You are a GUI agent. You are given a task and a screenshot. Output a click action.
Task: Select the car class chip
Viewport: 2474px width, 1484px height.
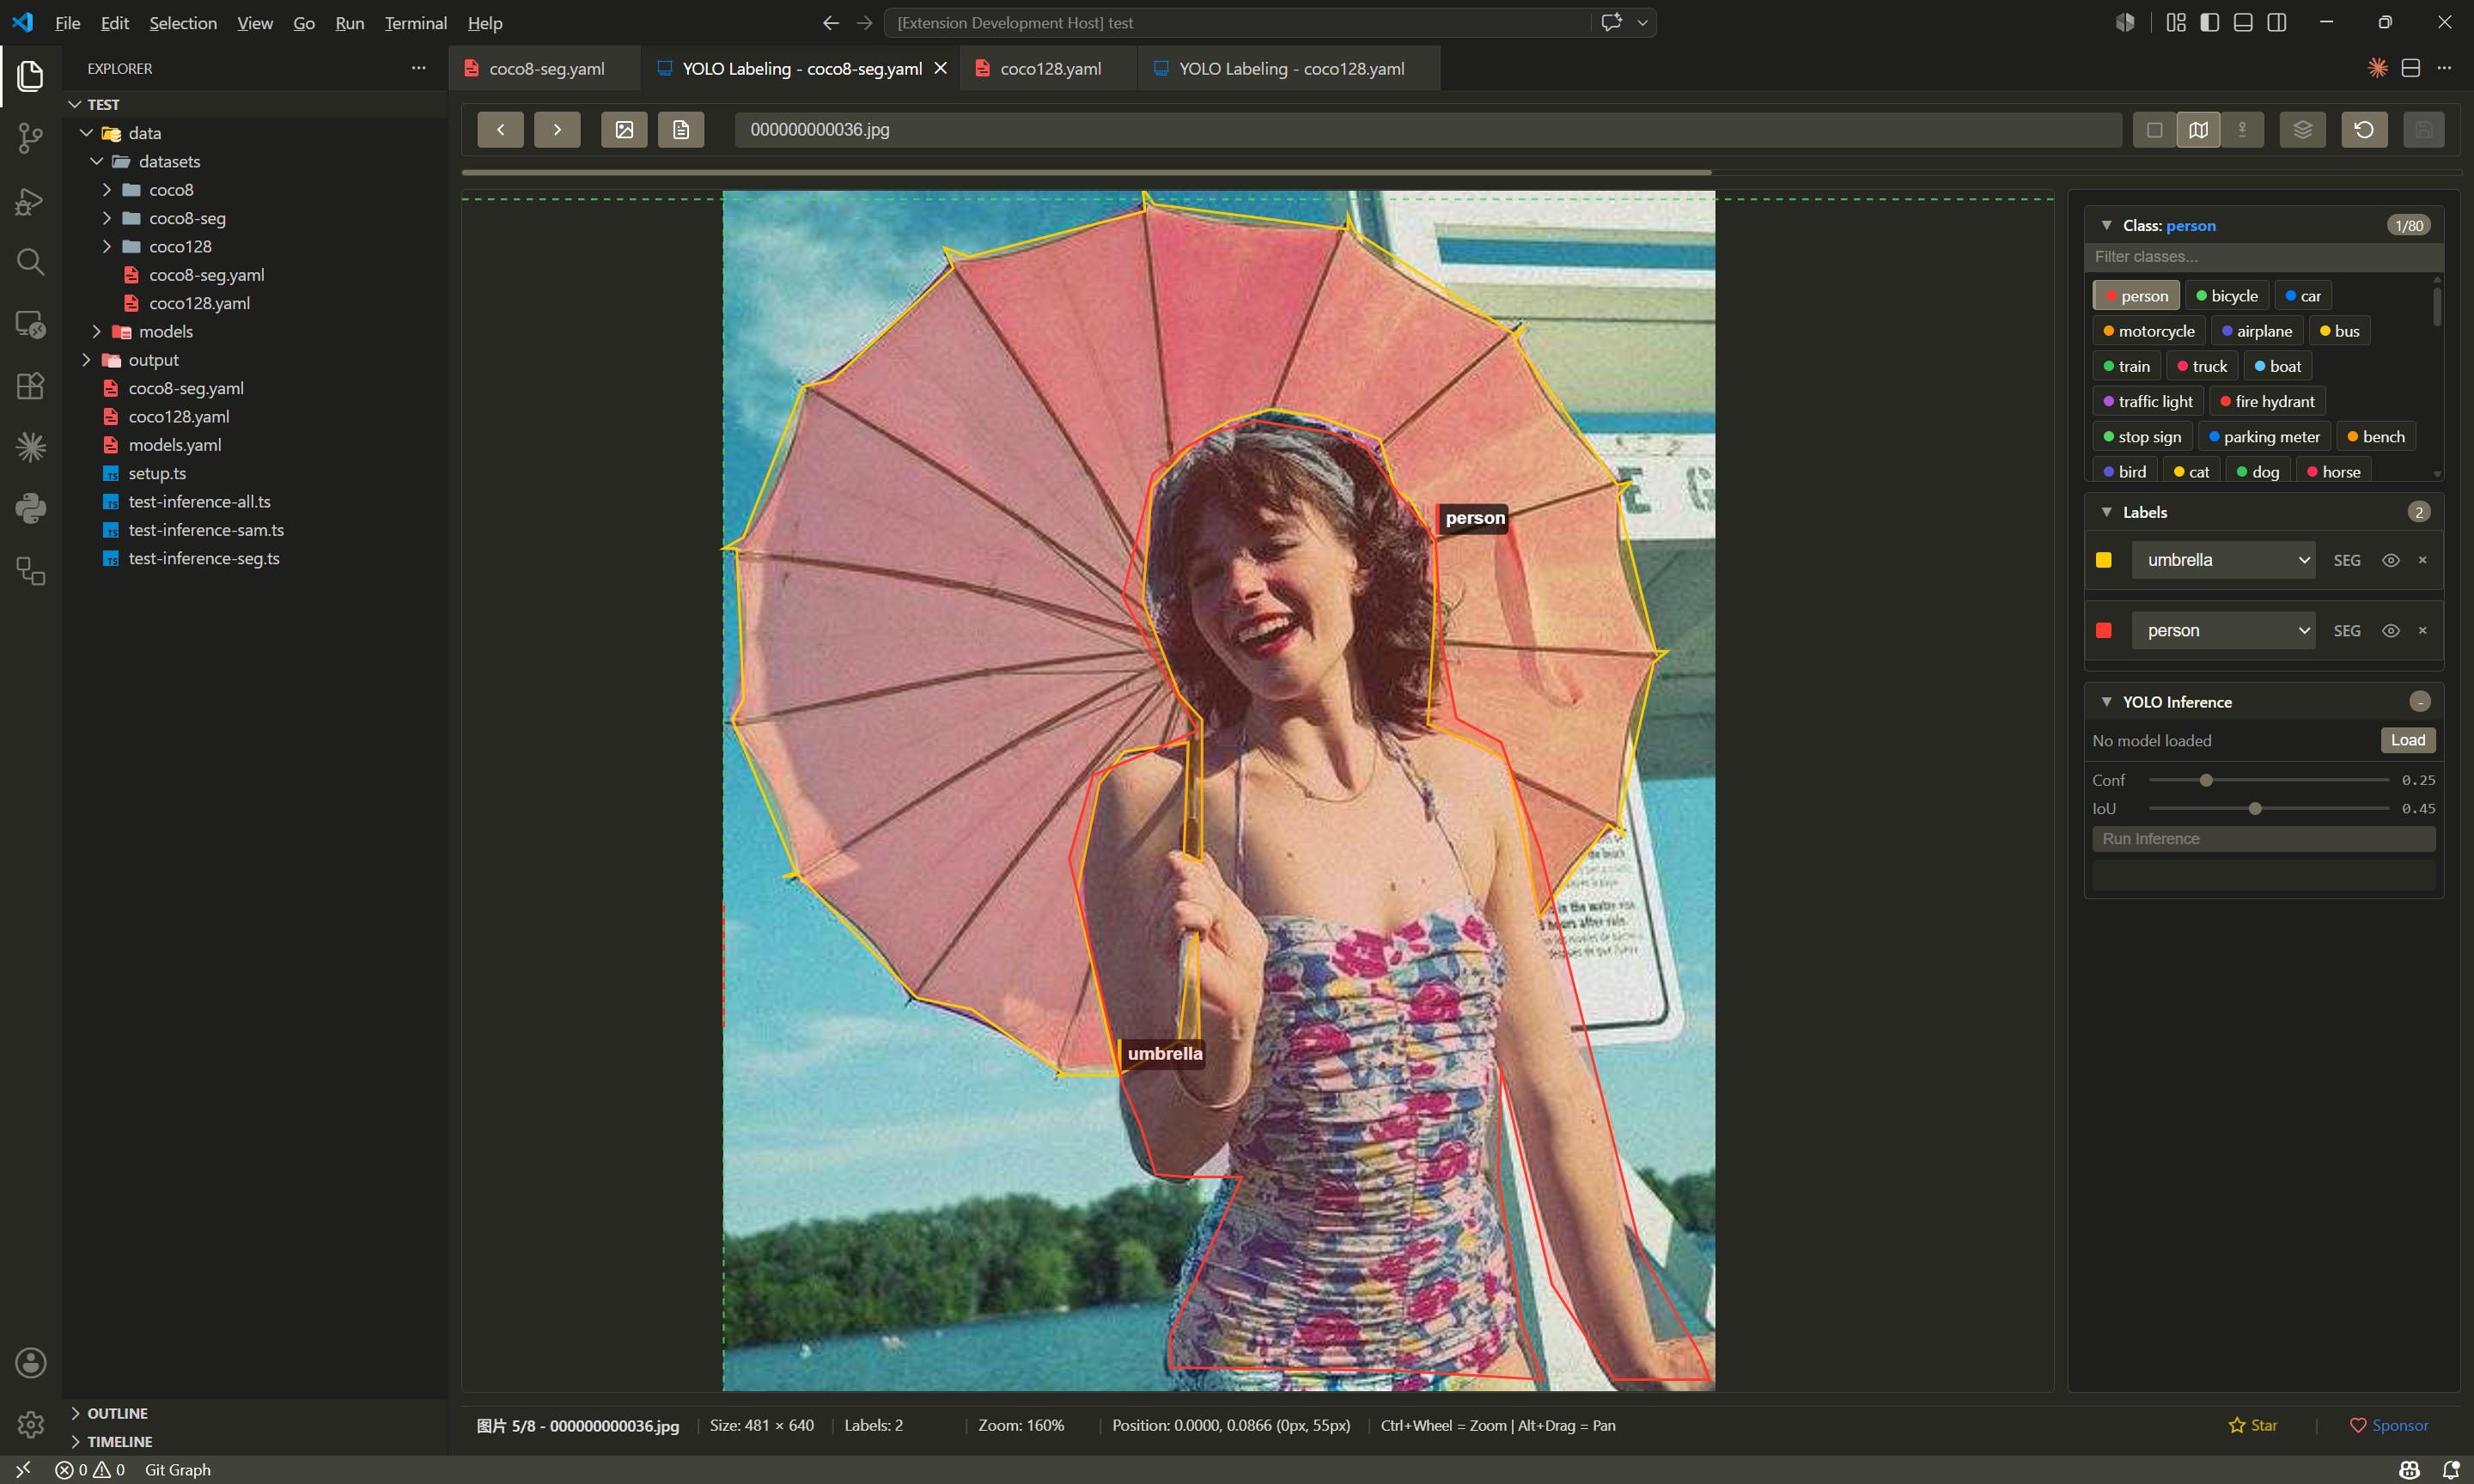[x=2303, y=296]
